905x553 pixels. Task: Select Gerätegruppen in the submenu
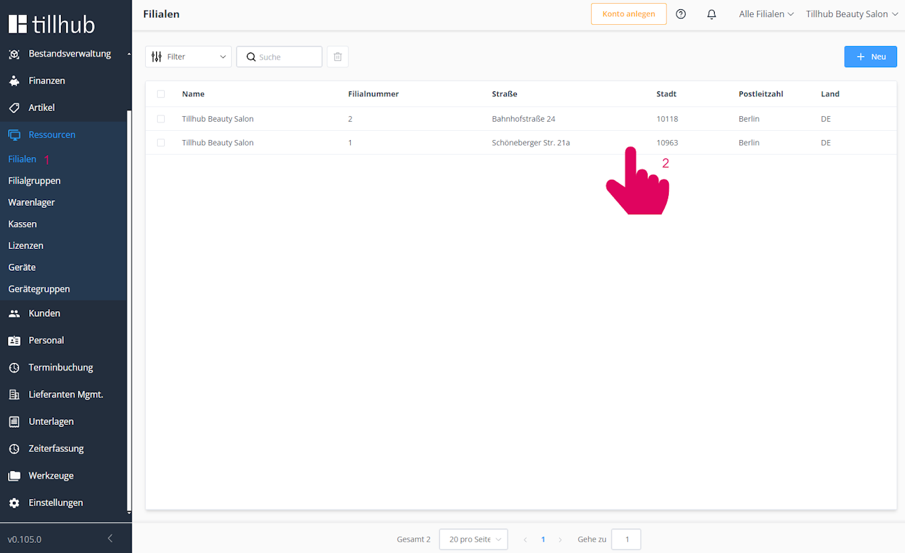[39, 289]
